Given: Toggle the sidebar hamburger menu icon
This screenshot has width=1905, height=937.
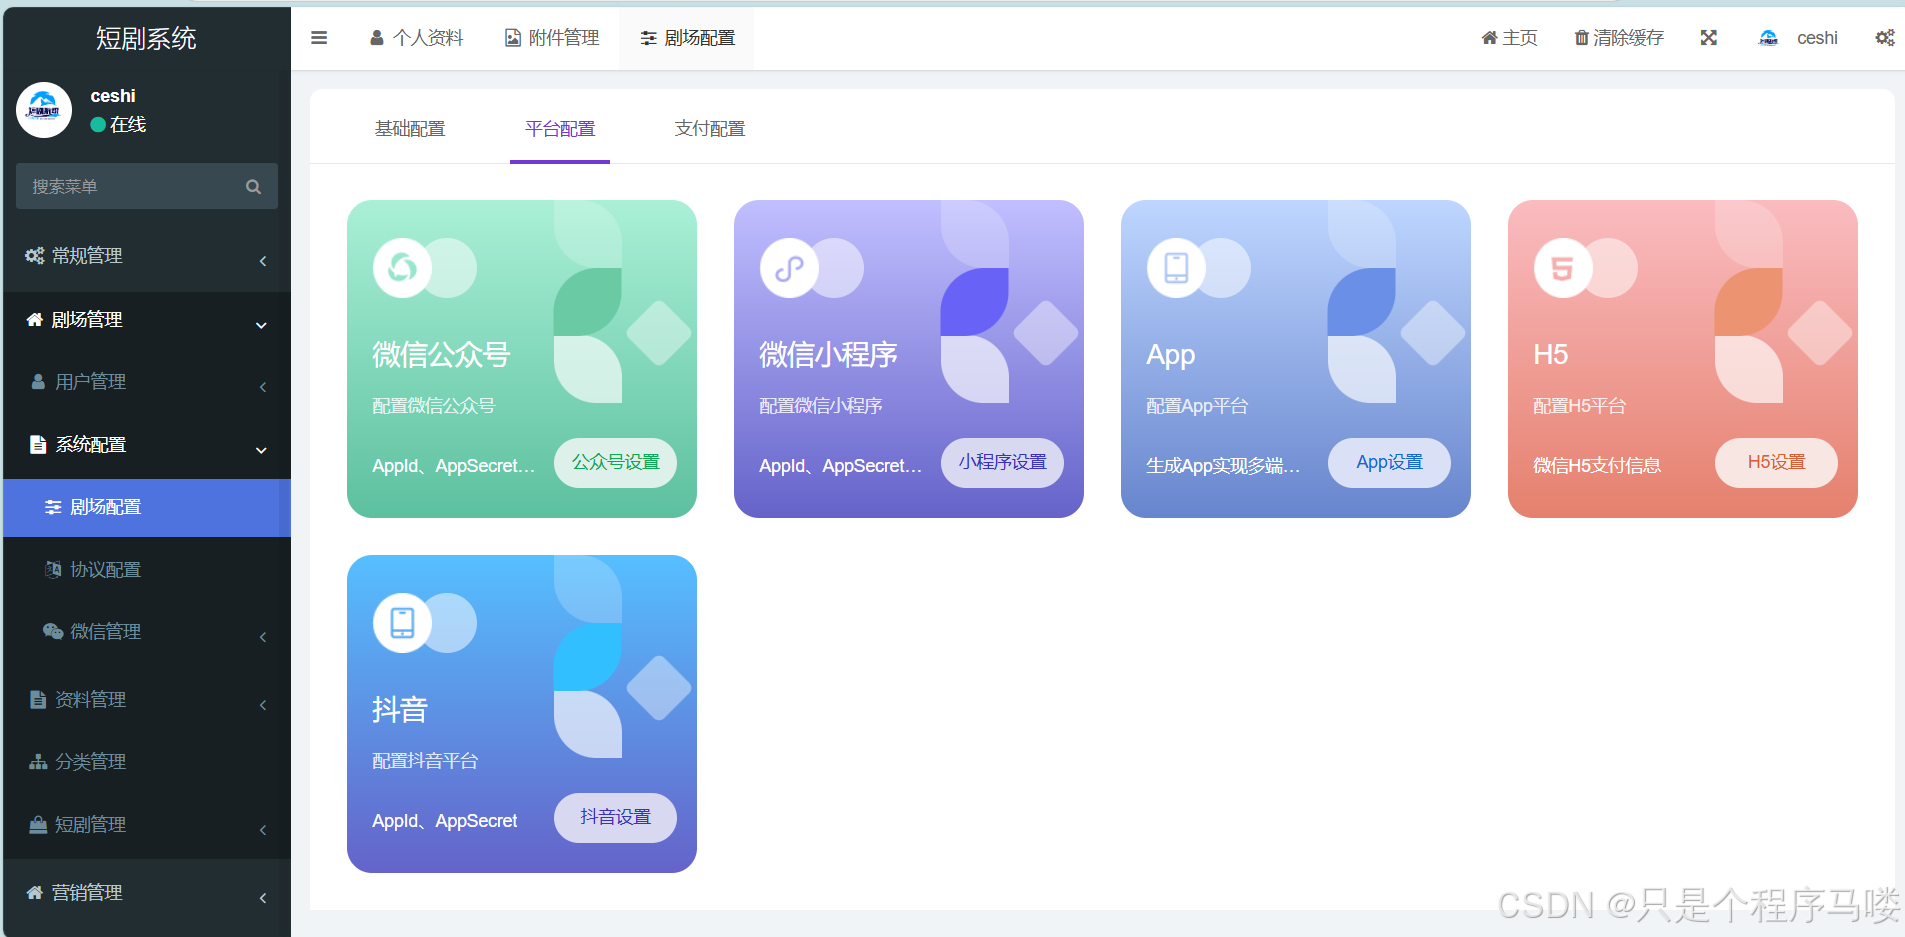Looking at the screenshot, I should (319, 38).
